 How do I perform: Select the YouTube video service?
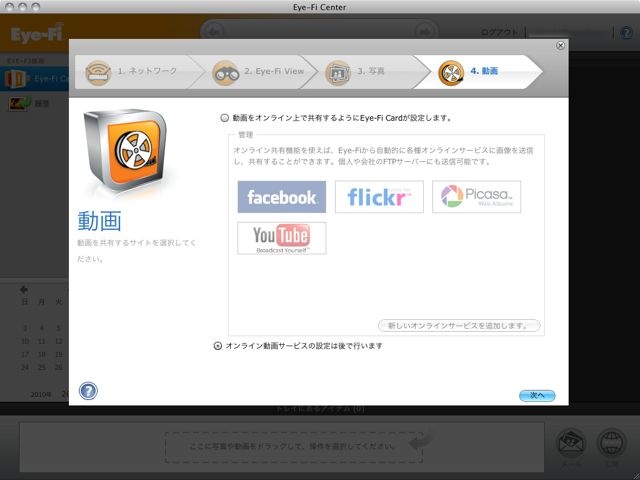[282, 238]
